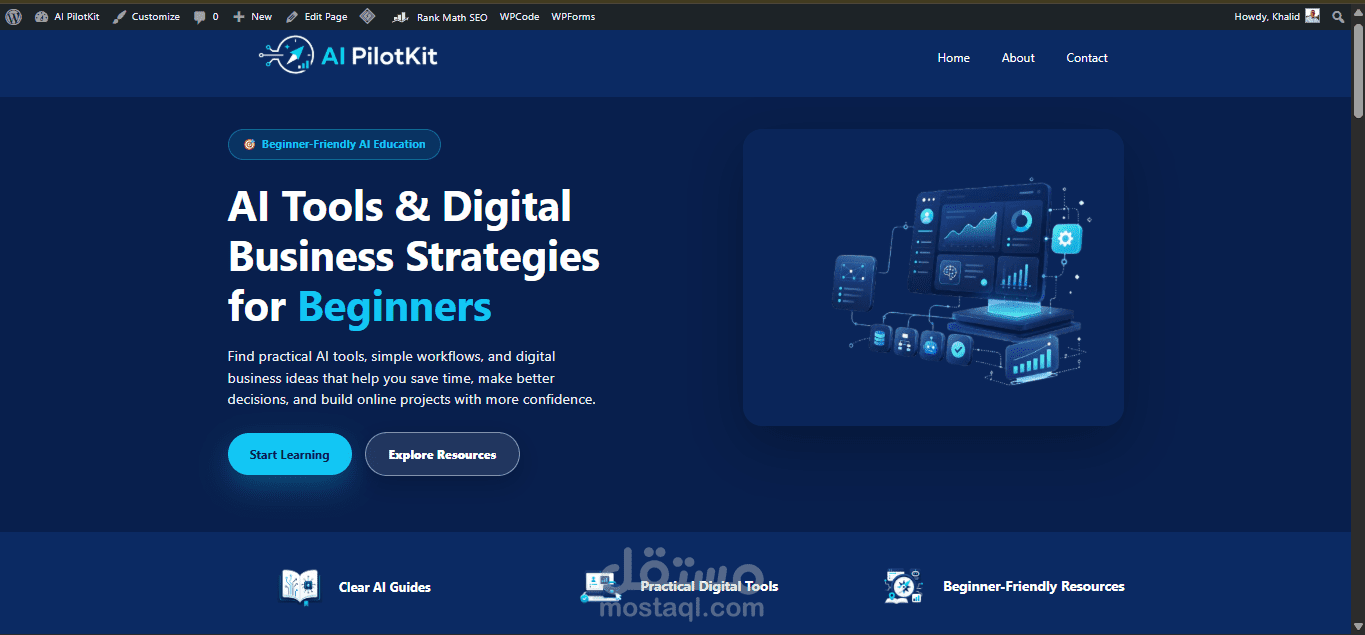Image resolution: width=1365 pixels, height=635 pixels.
Task: Open the WordPress logo menu
Action: point(14,16)
